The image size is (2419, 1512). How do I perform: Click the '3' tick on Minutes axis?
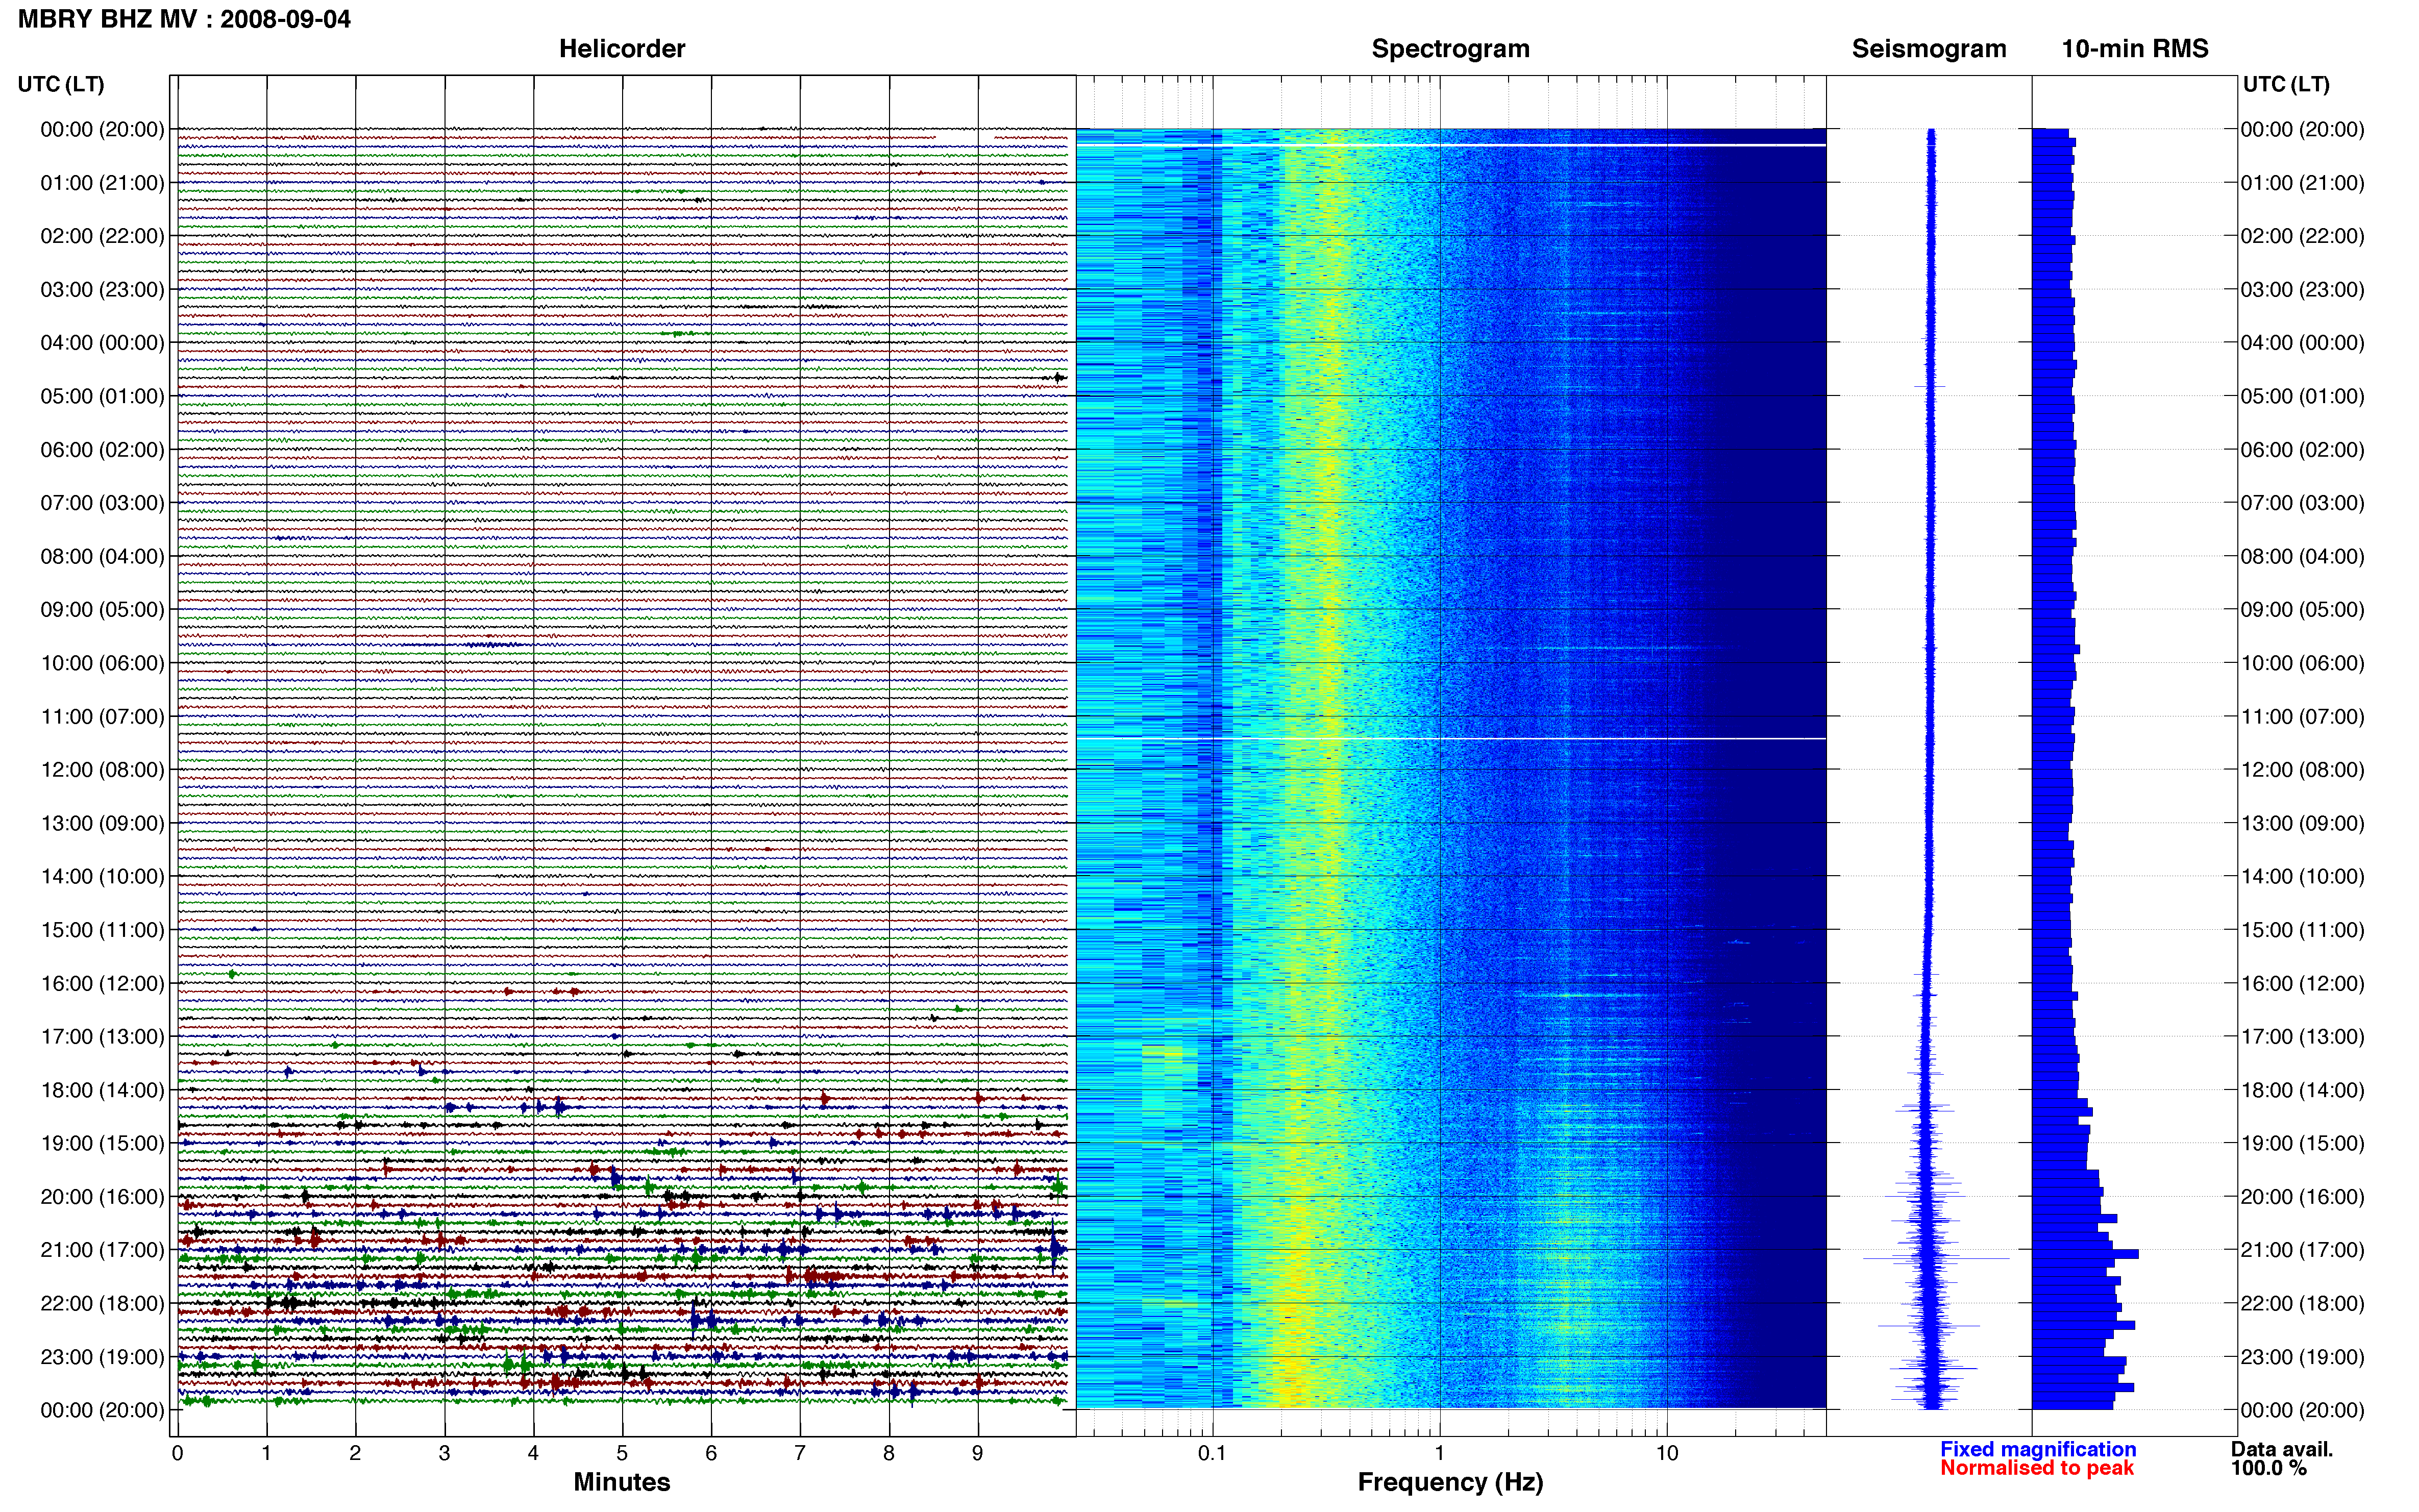click(x=444, y=1454)
